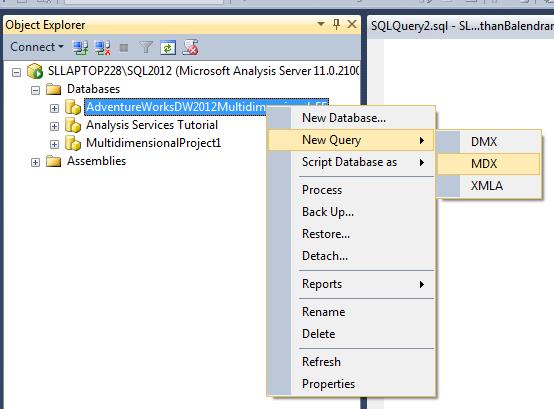Choose Rename from context menu

point(351,312)
